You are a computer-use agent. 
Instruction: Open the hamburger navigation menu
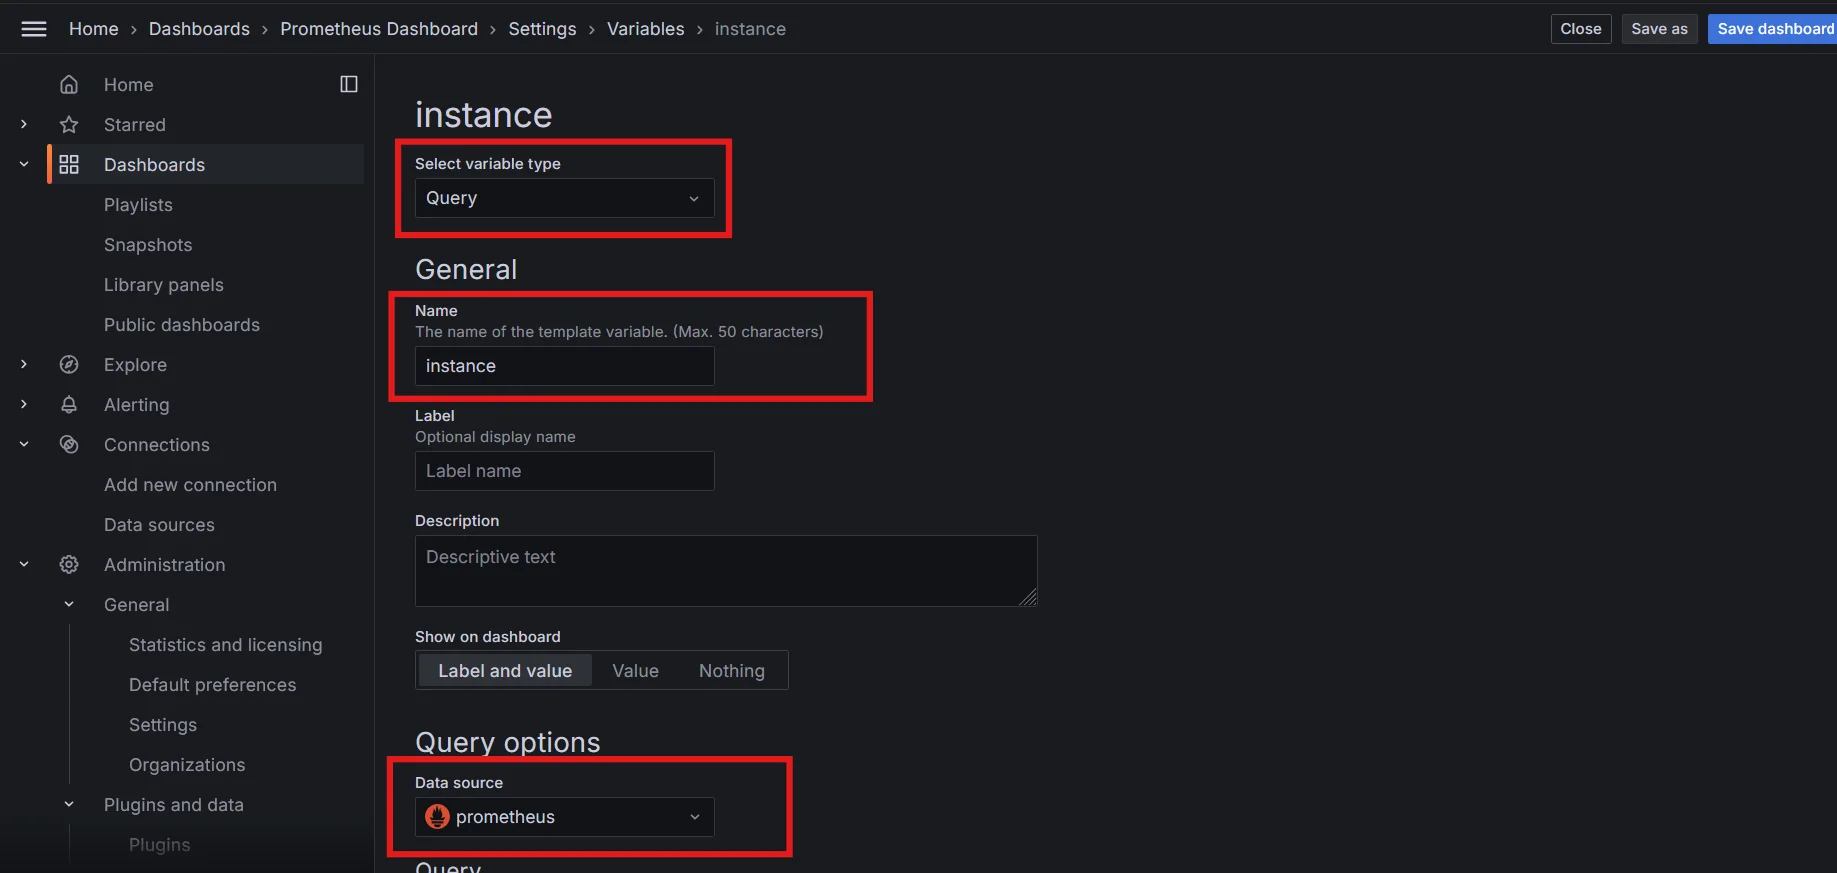point(34,29)
